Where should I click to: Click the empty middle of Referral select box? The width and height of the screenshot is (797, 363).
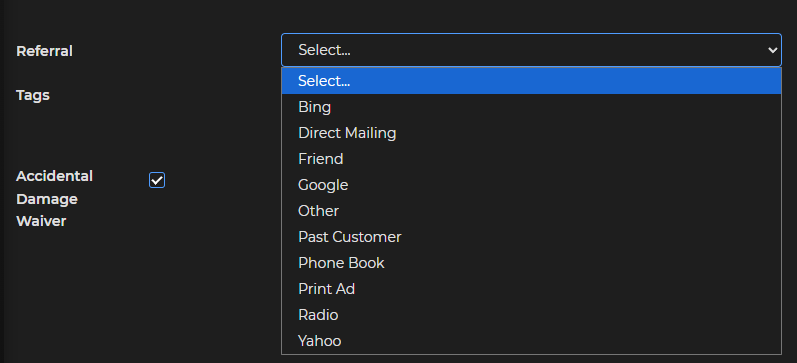(531, 50)
